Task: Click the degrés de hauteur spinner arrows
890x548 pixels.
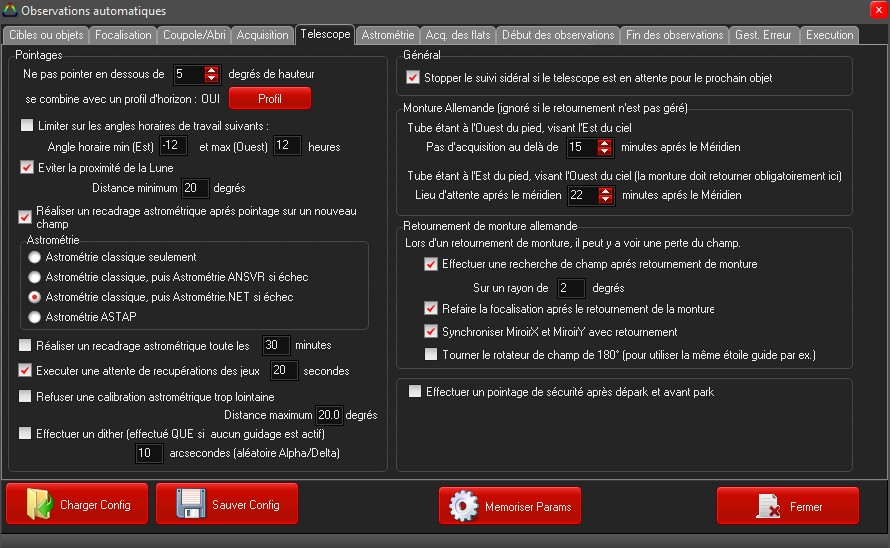Action: click(211, 74)
